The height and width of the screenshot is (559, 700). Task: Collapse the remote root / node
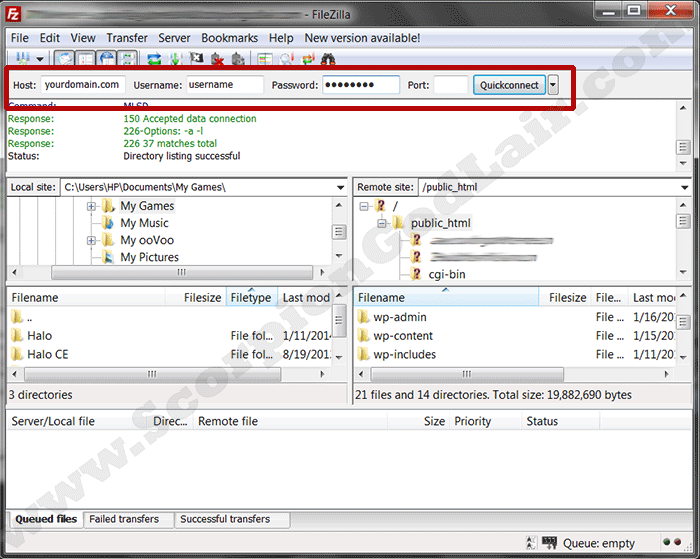(364, 206)
